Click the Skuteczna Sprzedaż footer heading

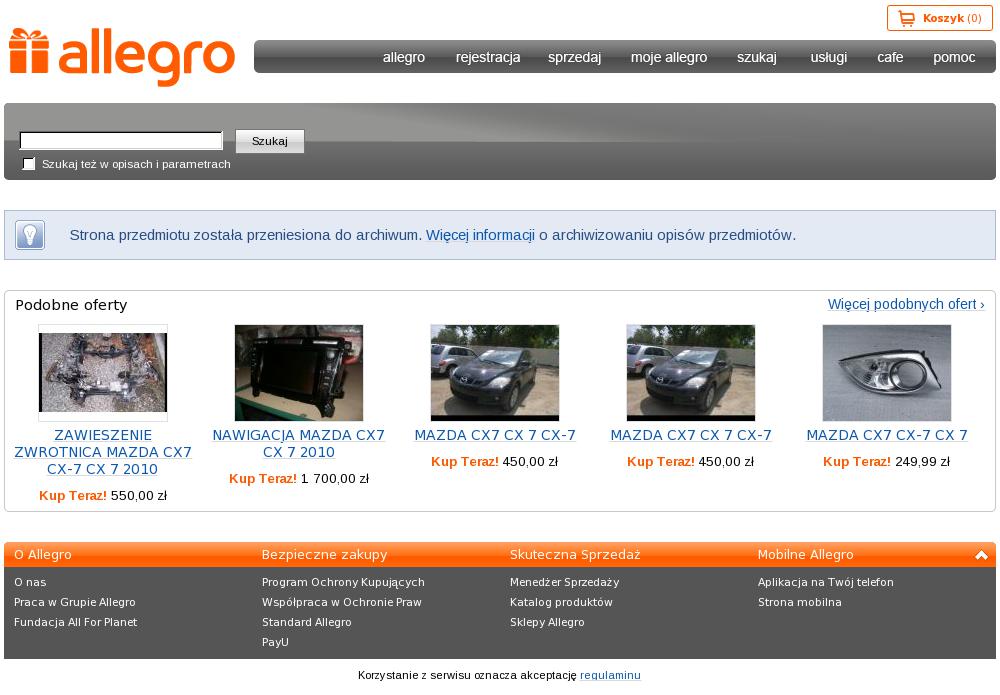[x=575, y=555]
